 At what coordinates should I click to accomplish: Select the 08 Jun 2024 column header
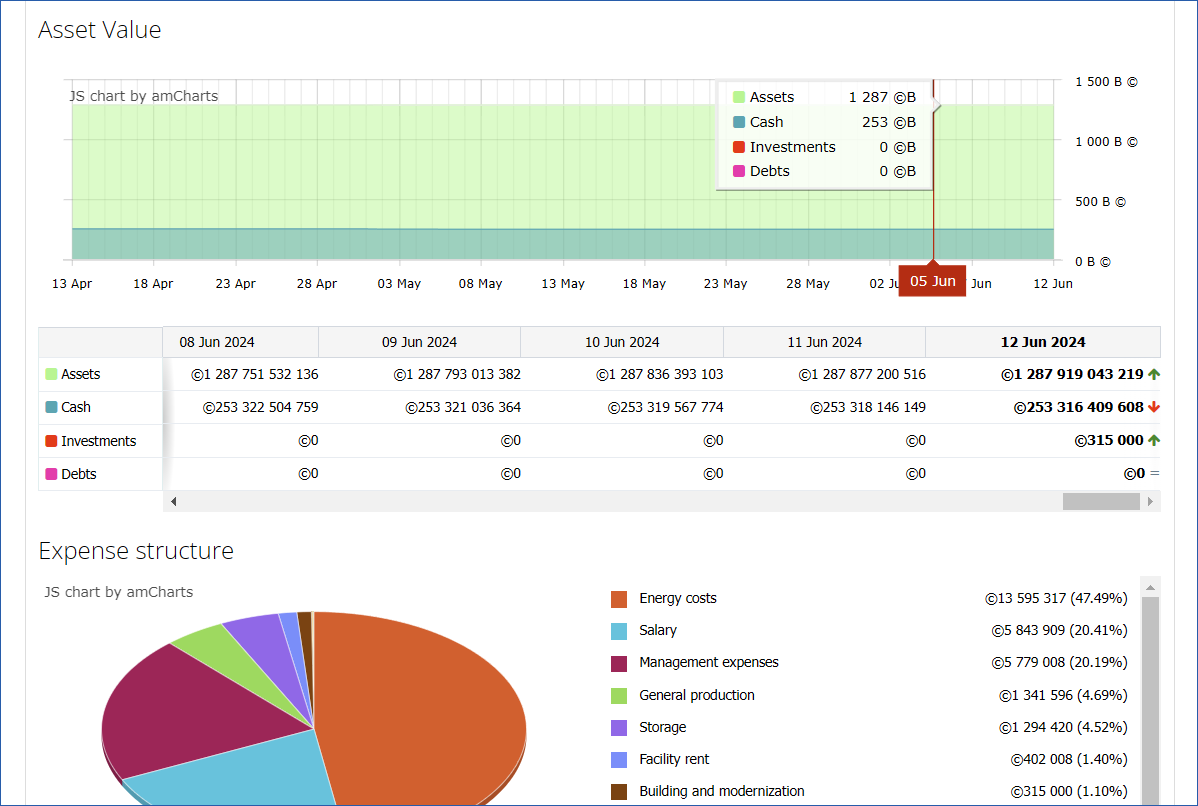coord(217,342)
